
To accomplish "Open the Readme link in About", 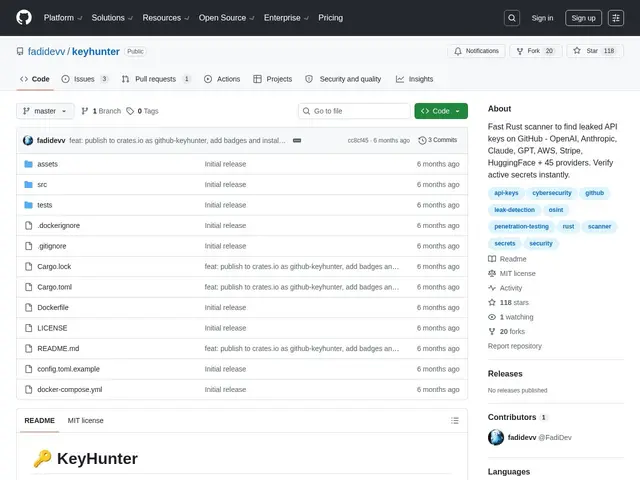I will click(x=507, y=259).
